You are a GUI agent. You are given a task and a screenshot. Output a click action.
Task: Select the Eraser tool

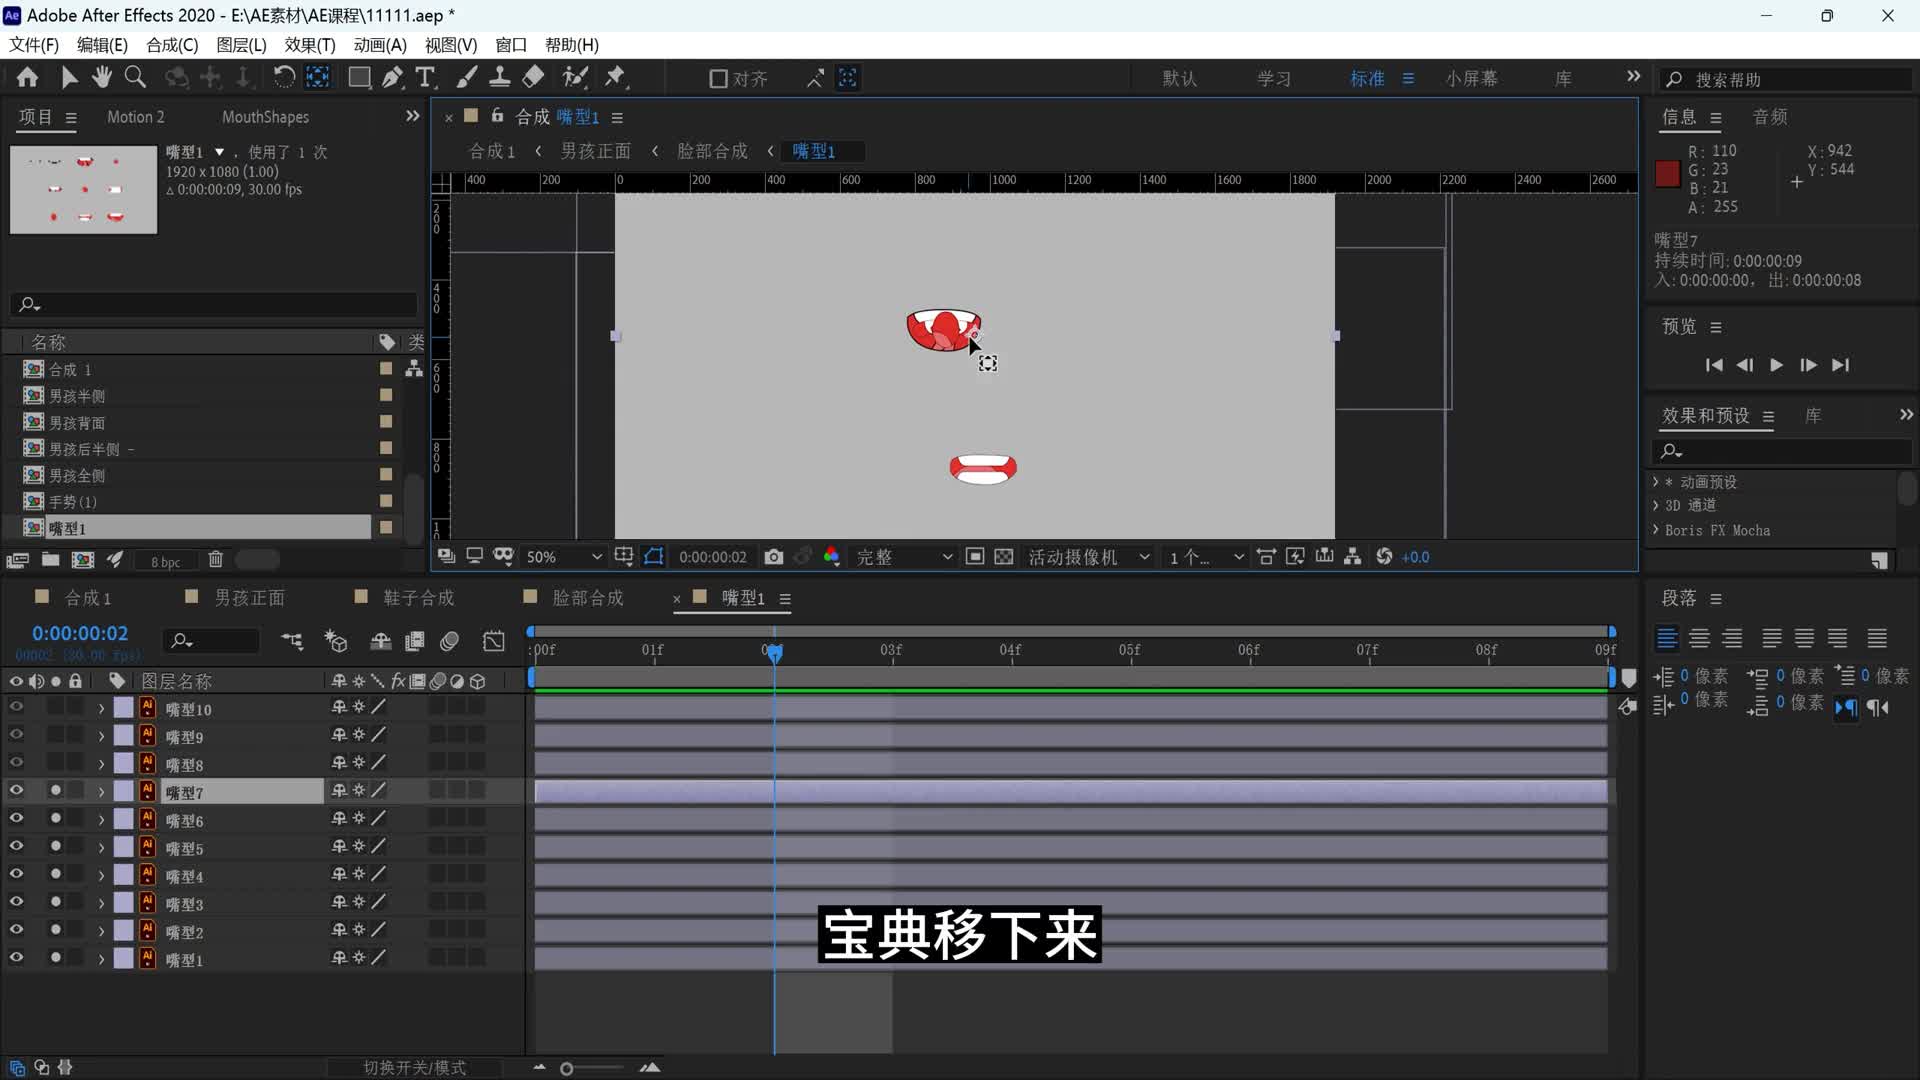[534, 77]
